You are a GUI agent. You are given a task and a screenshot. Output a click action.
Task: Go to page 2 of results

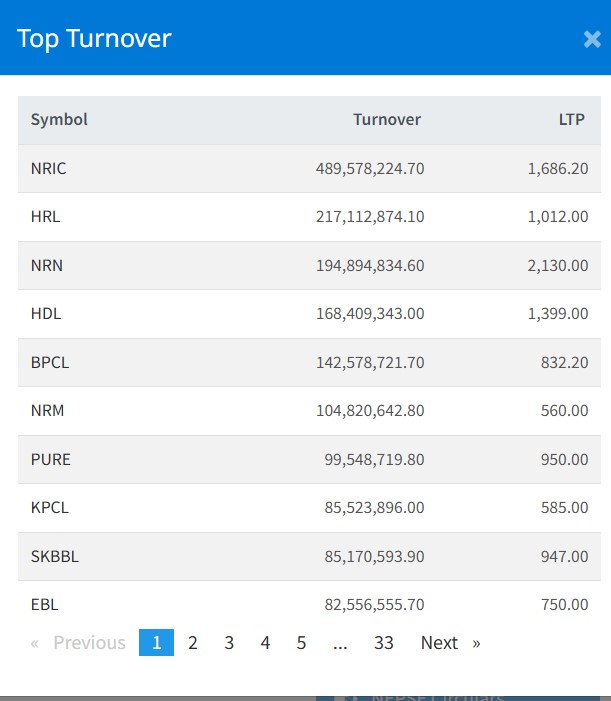(x=193, y=643)
